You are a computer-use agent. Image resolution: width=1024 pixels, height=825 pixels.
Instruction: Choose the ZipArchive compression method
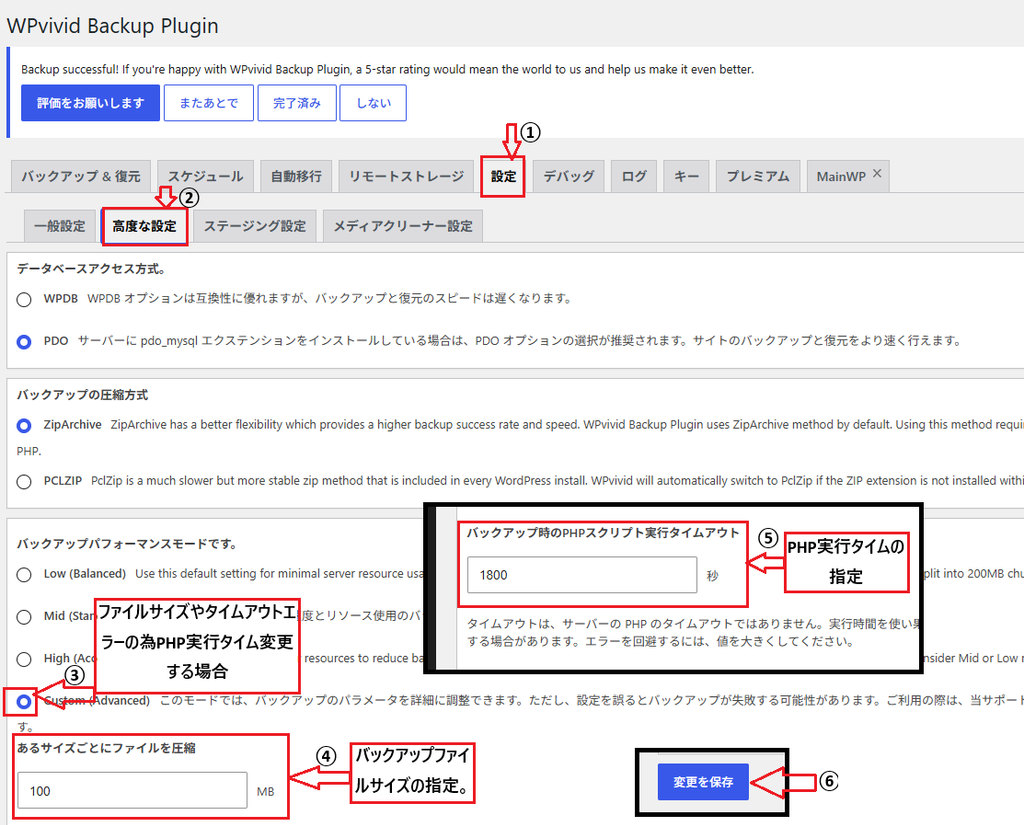[x=24, y=426]
